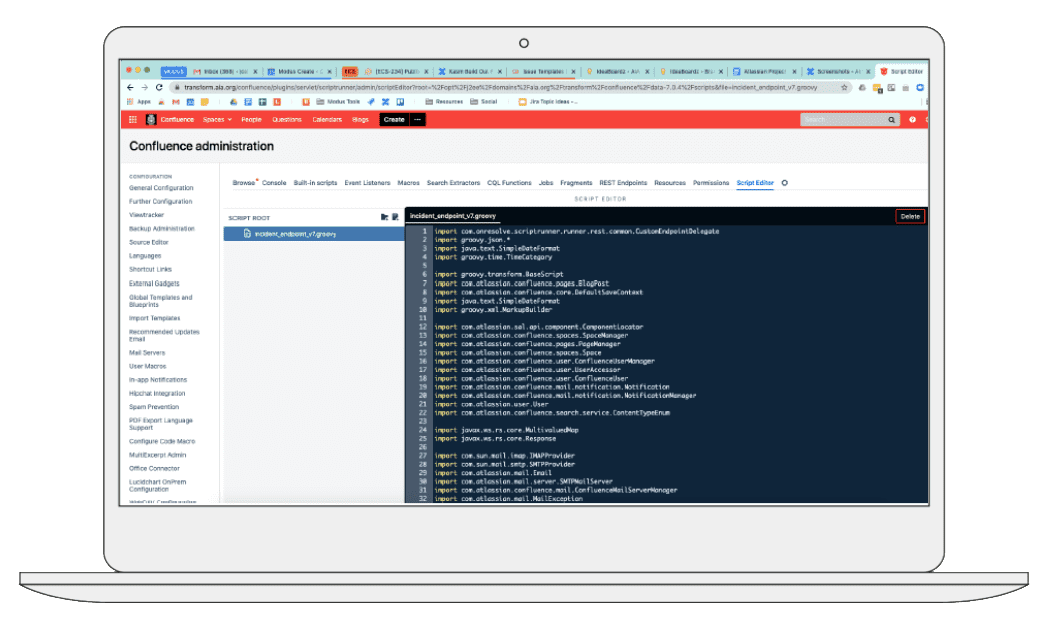The height and width of the screenshot is (624, 1062).
Task: Click code line 1 import CustomEndpointDelegate
Action: coord(576,232)
